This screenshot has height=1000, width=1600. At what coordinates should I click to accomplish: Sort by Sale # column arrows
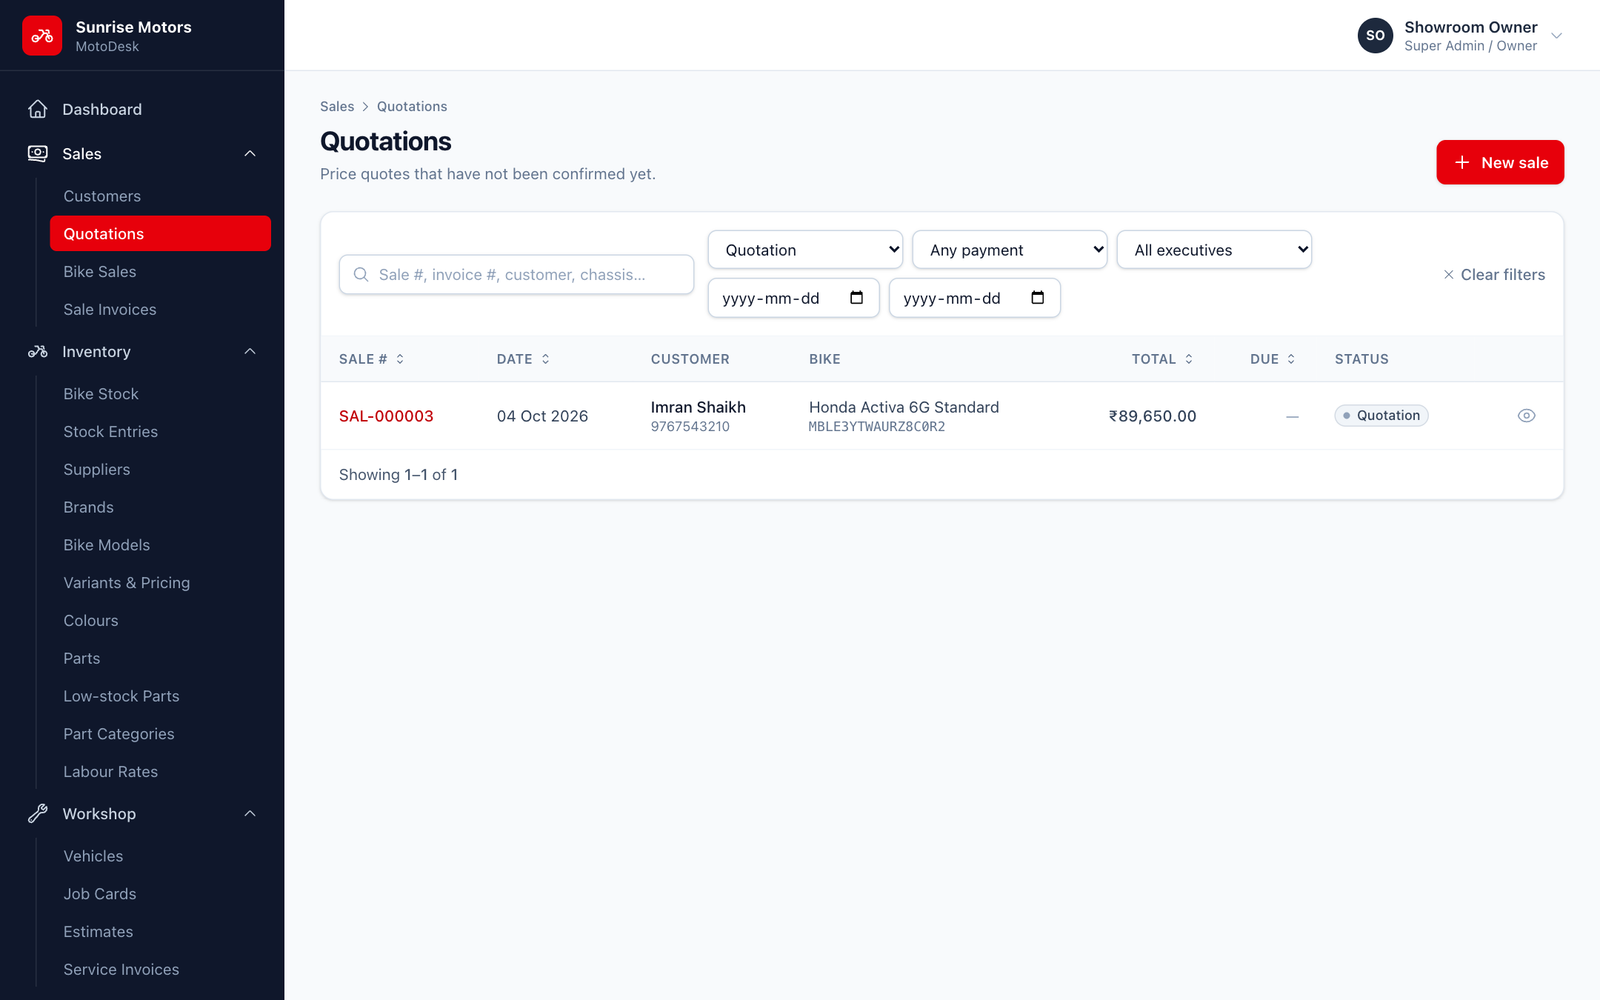(x=400, y=359)
